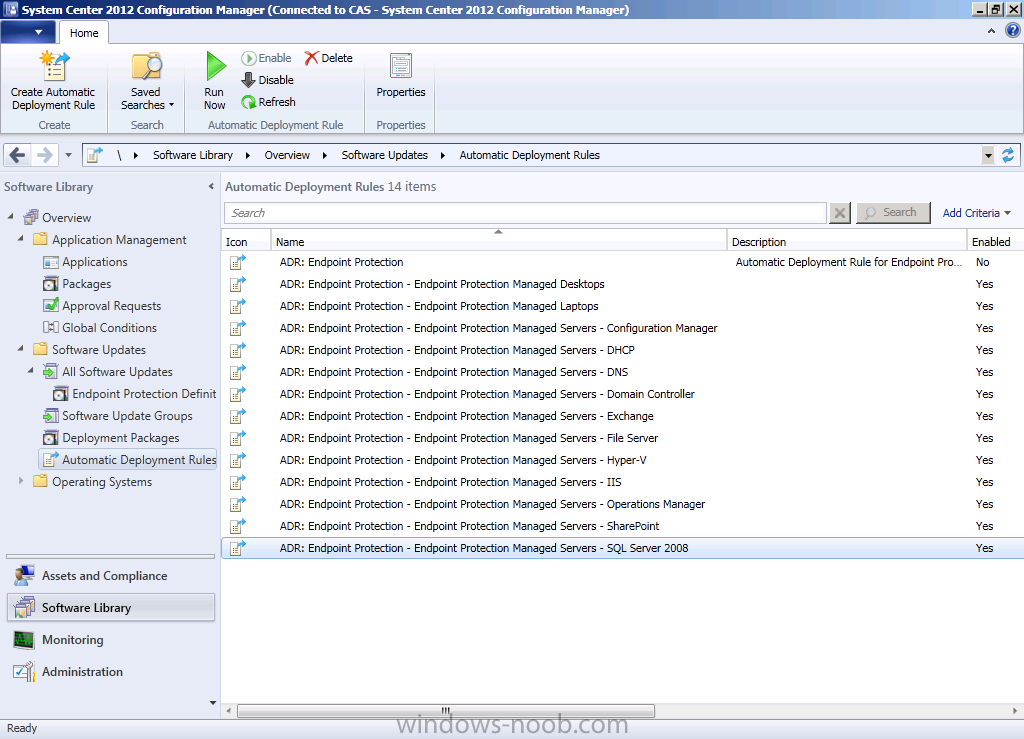Open the Properties ribbon icon
This screenshot has height=739, width=1024.
[400, 67]
